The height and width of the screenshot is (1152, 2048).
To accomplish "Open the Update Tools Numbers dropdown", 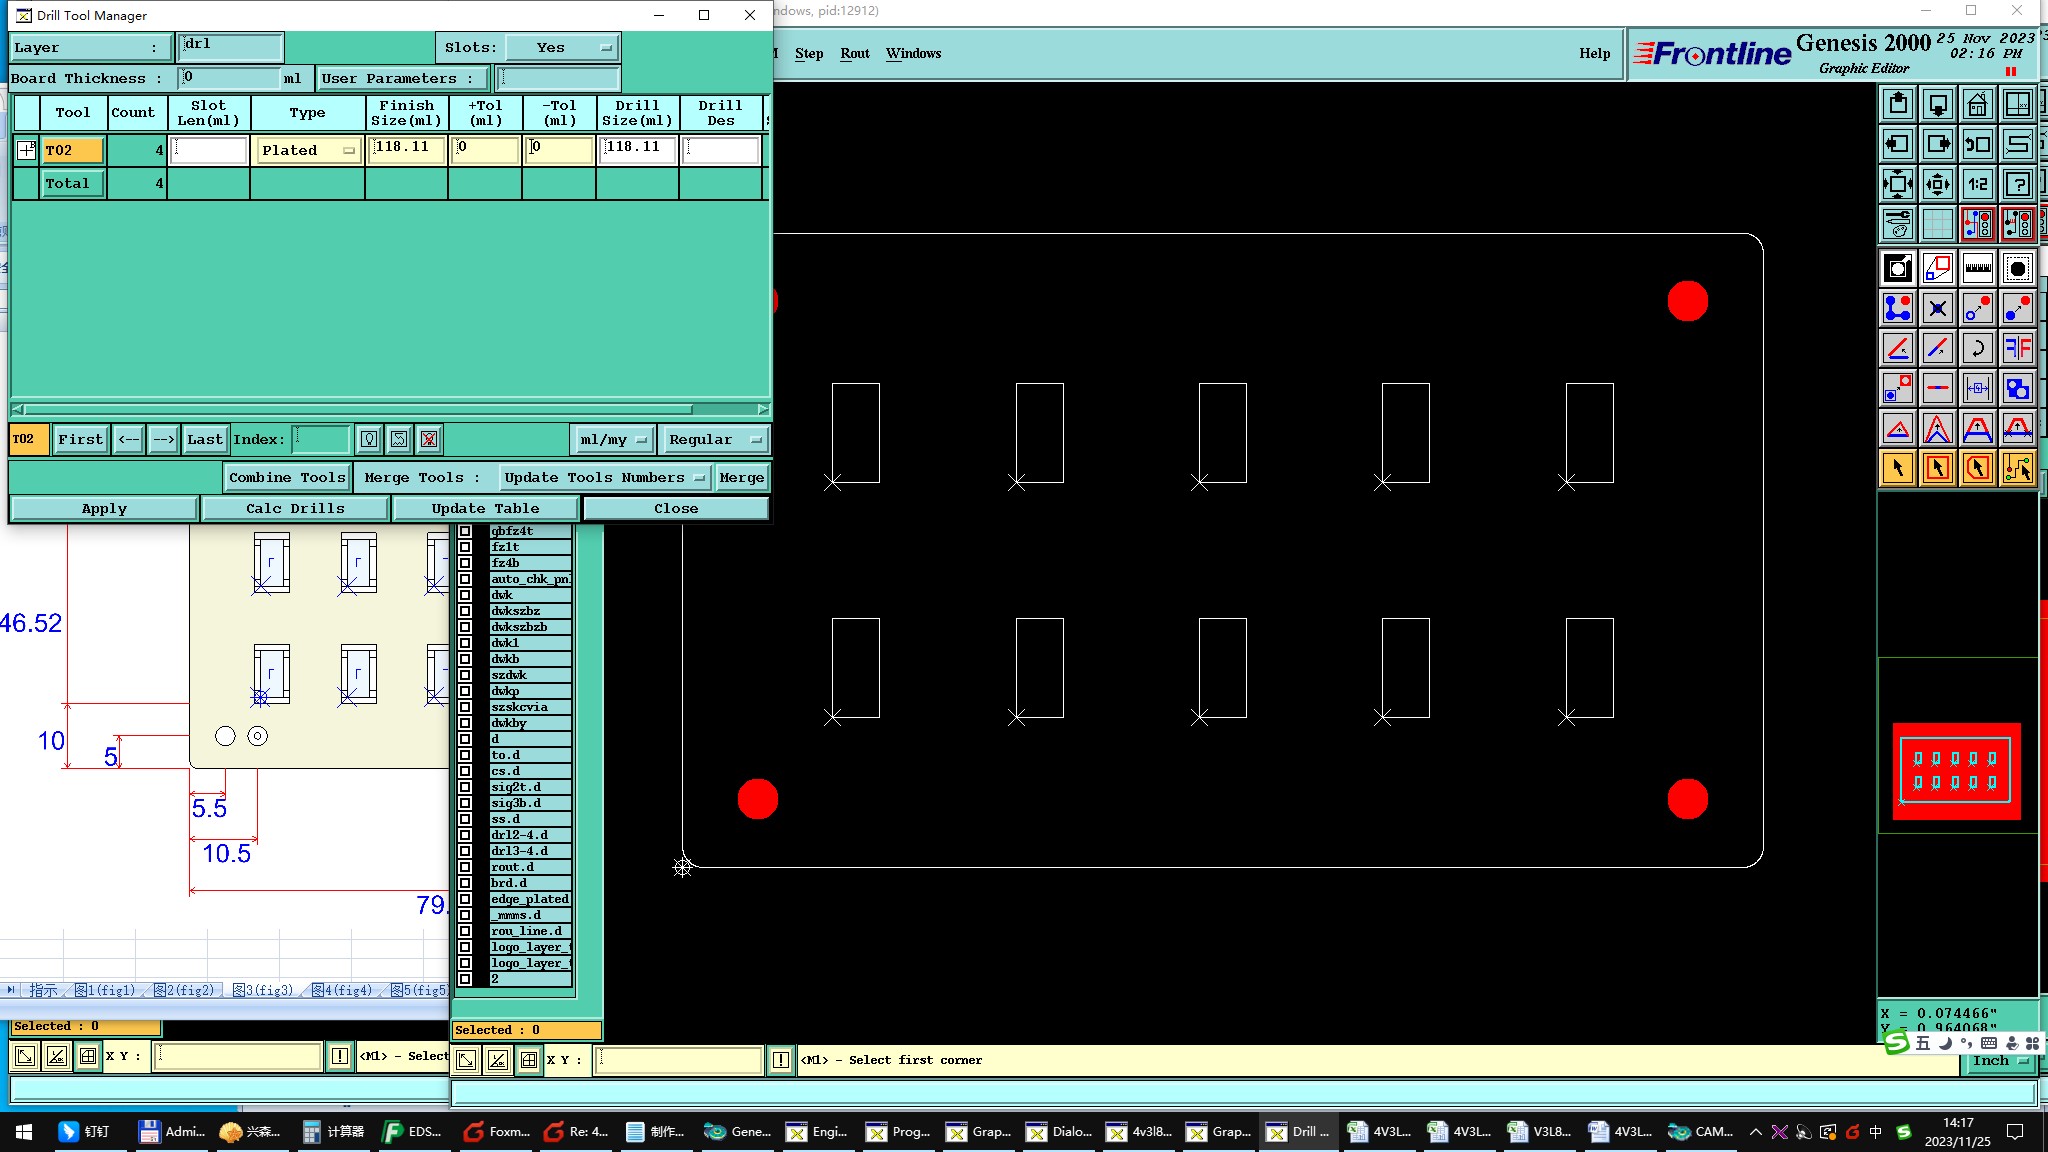I will (604, 477).
